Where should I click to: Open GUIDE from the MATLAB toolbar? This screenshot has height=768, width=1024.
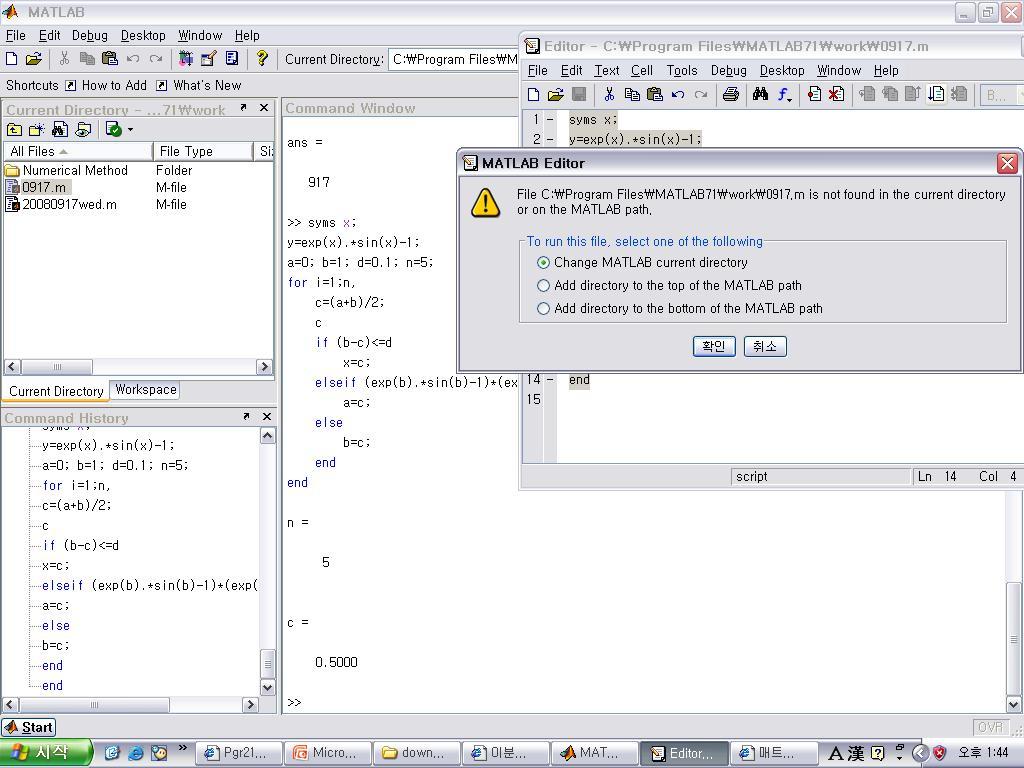[209, 59]
